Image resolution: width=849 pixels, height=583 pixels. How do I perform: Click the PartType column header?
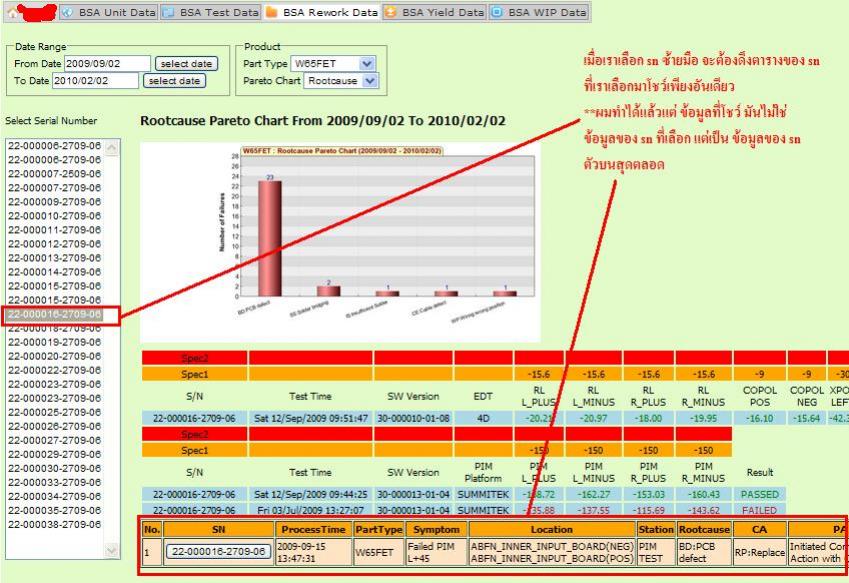click(x=379, y=529)
